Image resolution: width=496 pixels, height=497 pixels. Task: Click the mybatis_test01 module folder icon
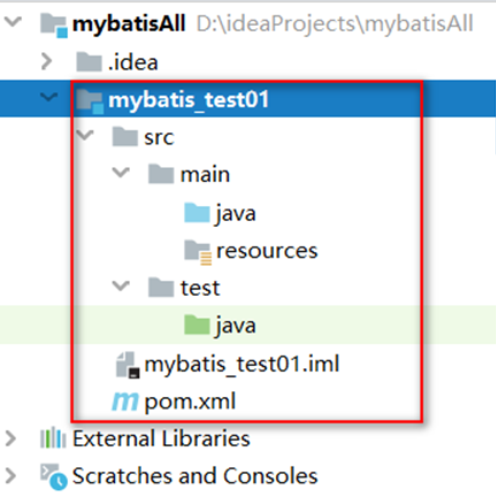coord(90,100)
